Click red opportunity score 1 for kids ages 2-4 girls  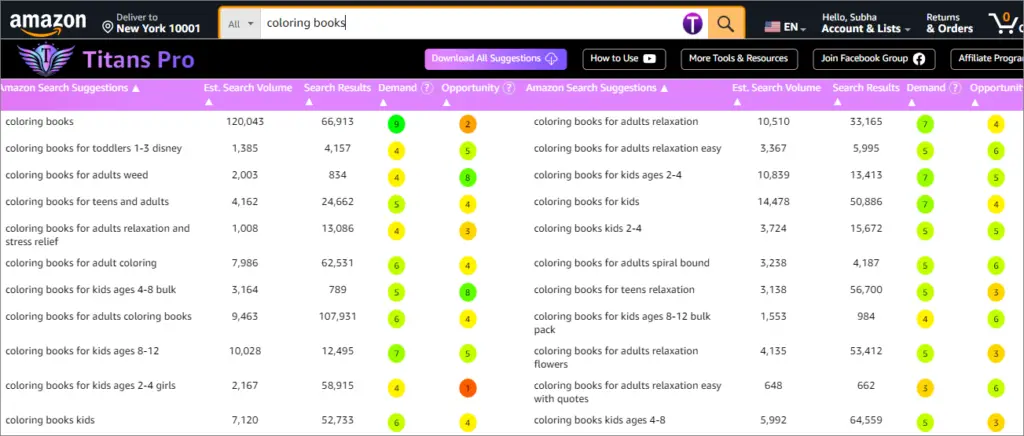(468, 388)
